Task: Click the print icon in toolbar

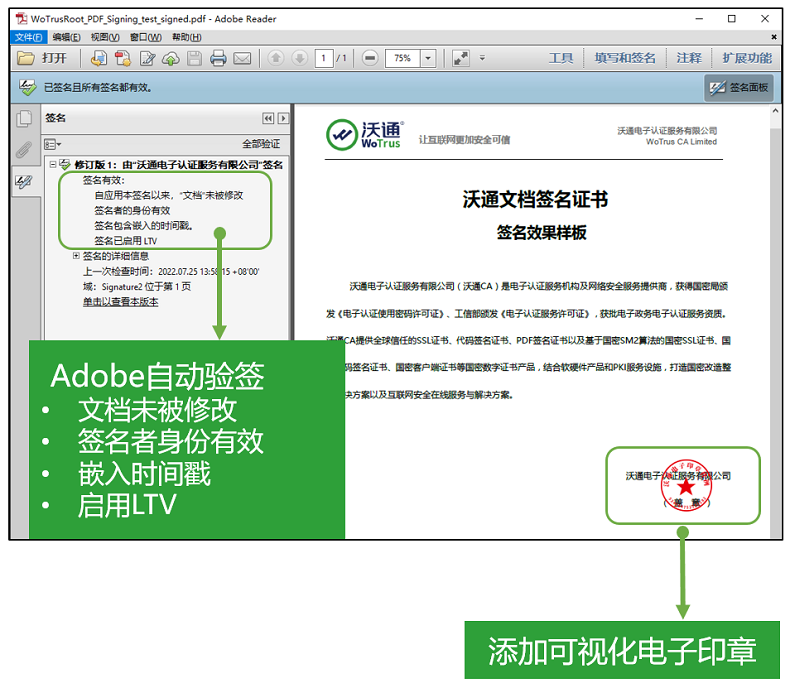Action: point(218,59)
